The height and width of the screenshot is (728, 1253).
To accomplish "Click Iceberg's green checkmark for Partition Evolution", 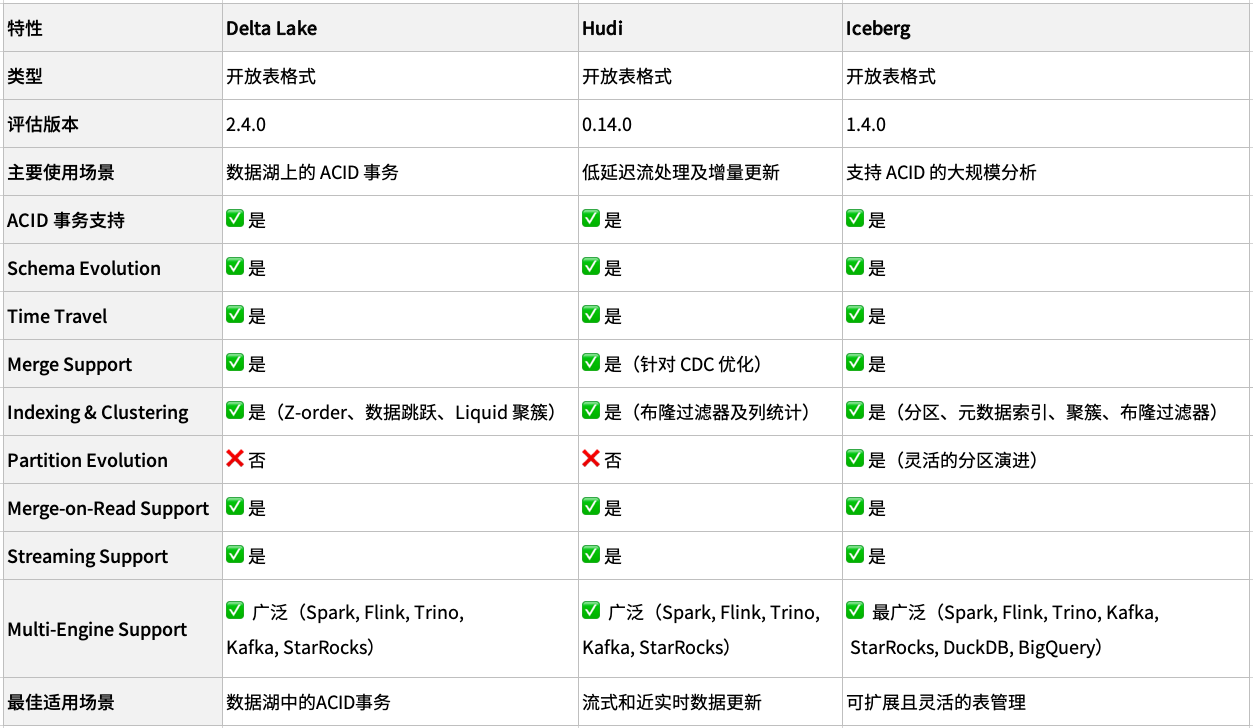I will click(x=855, y=459).
